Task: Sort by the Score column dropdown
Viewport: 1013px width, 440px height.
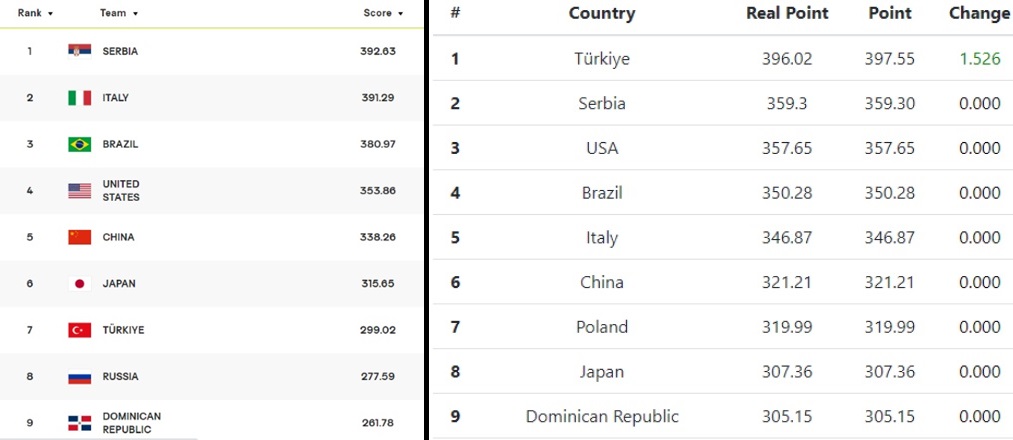Action: [383, 14]
